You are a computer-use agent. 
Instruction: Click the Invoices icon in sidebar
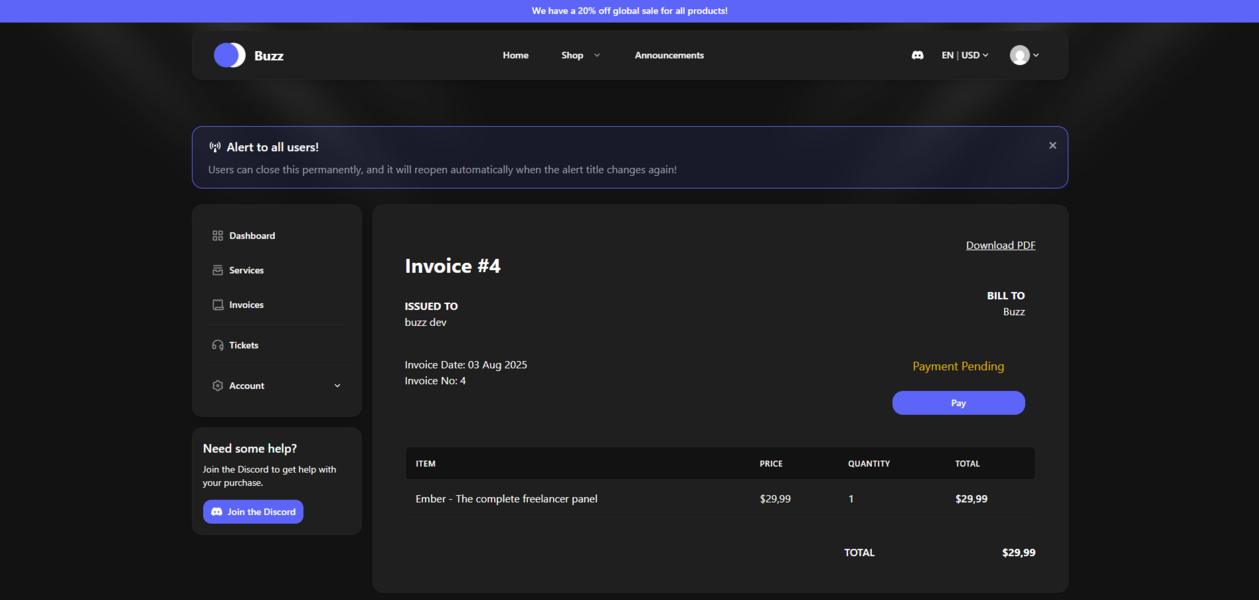coord(218,305)
